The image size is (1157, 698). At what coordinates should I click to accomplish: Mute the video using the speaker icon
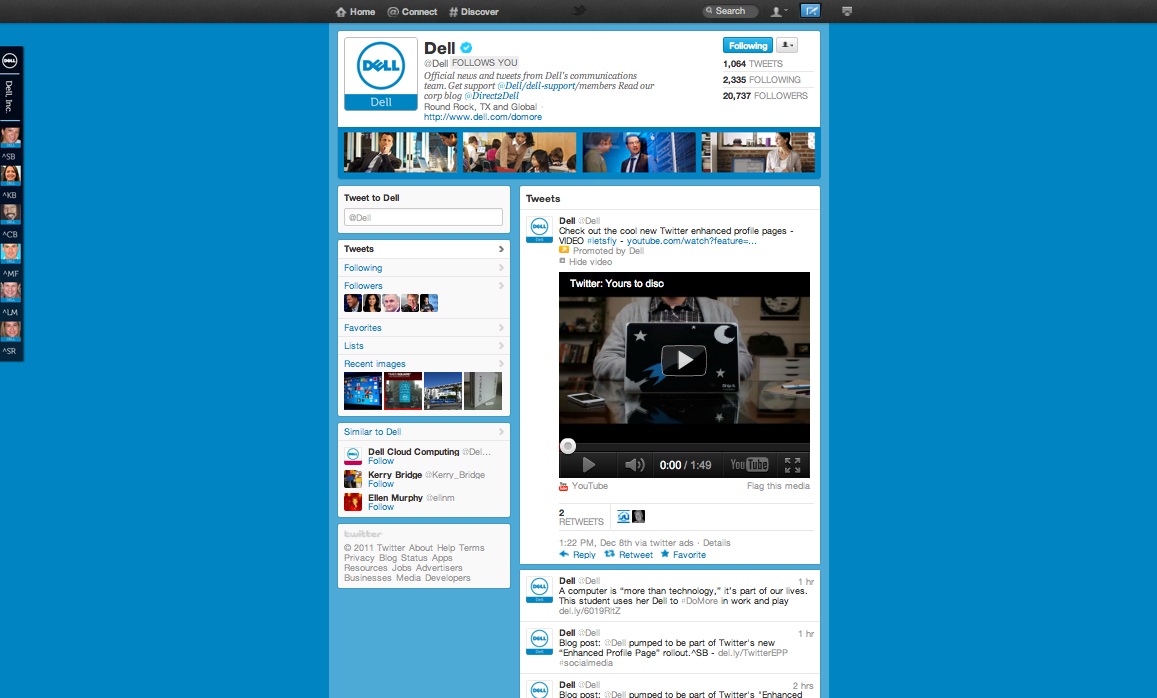click(635, 465)
